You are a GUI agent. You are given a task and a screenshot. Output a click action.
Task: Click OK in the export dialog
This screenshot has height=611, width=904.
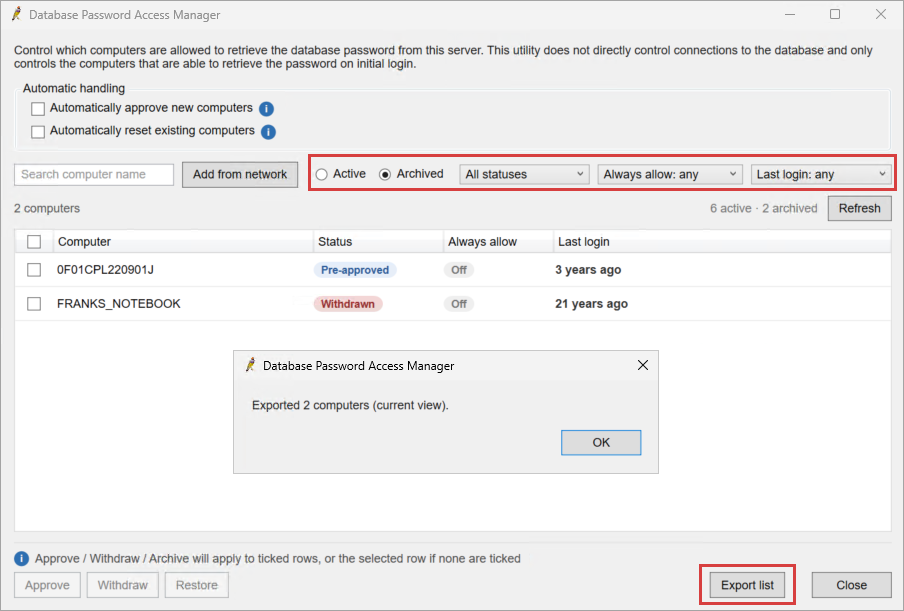(601, 443)
